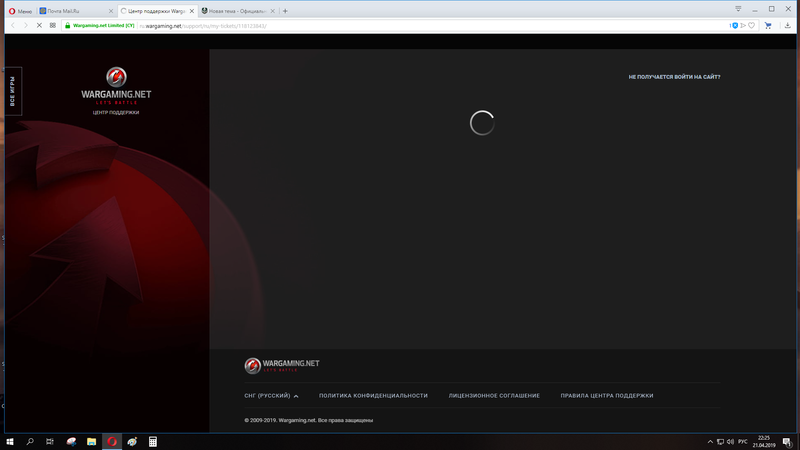Open the Calculator taskbar icon

[x=153, y=442]
